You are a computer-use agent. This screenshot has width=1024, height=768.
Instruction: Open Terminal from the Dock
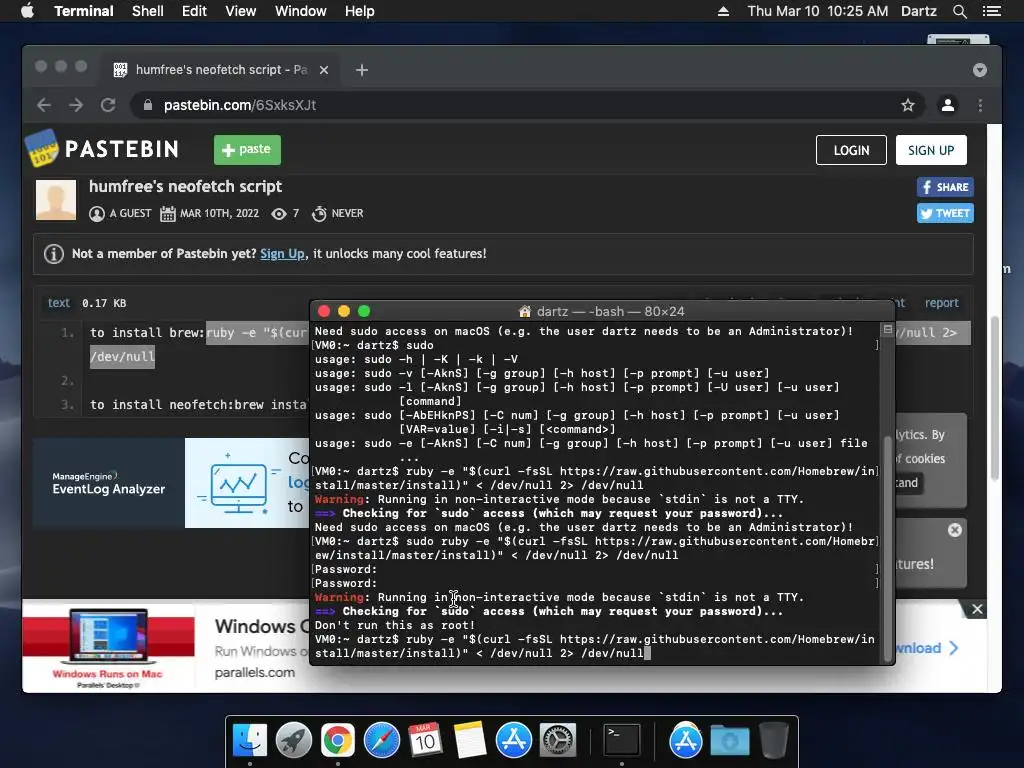point(621,741)
